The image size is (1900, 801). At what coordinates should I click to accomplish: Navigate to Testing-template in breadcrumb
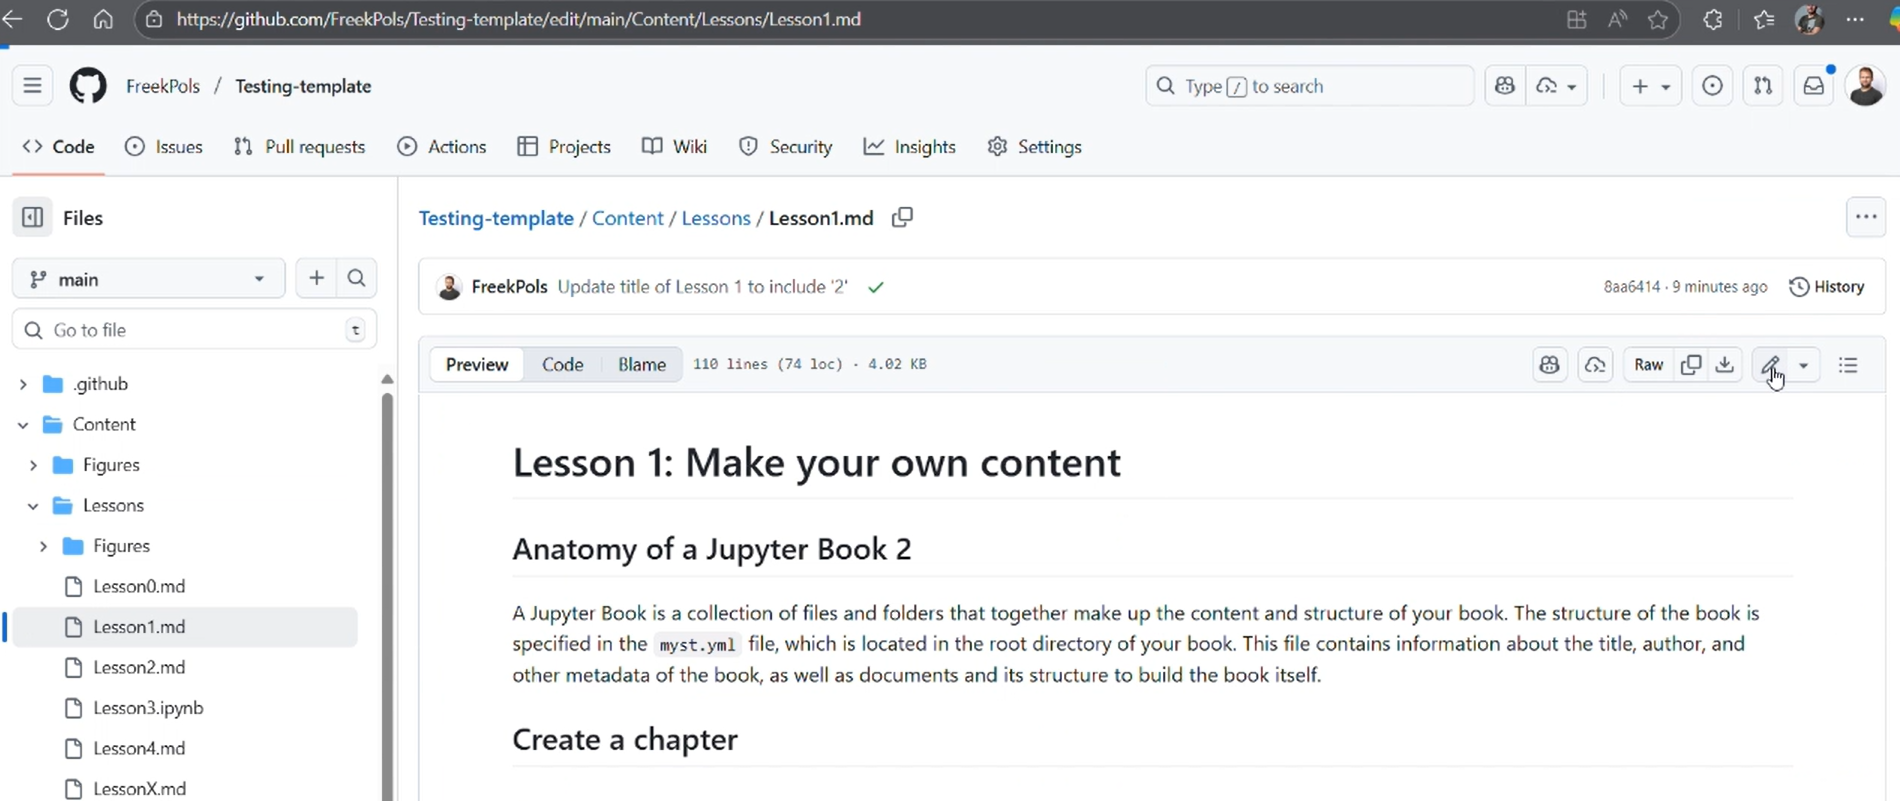[x=496, y=218]
